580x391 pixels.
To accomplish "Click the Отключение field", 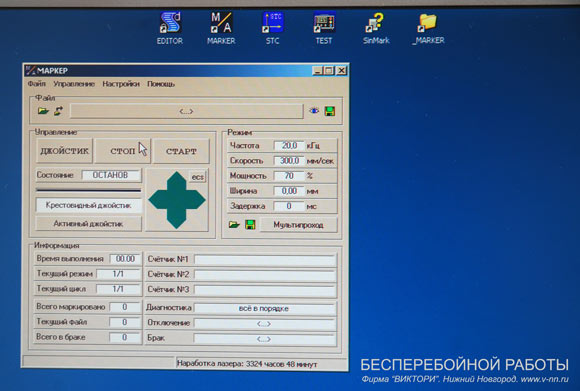I will tap(265, 324).
